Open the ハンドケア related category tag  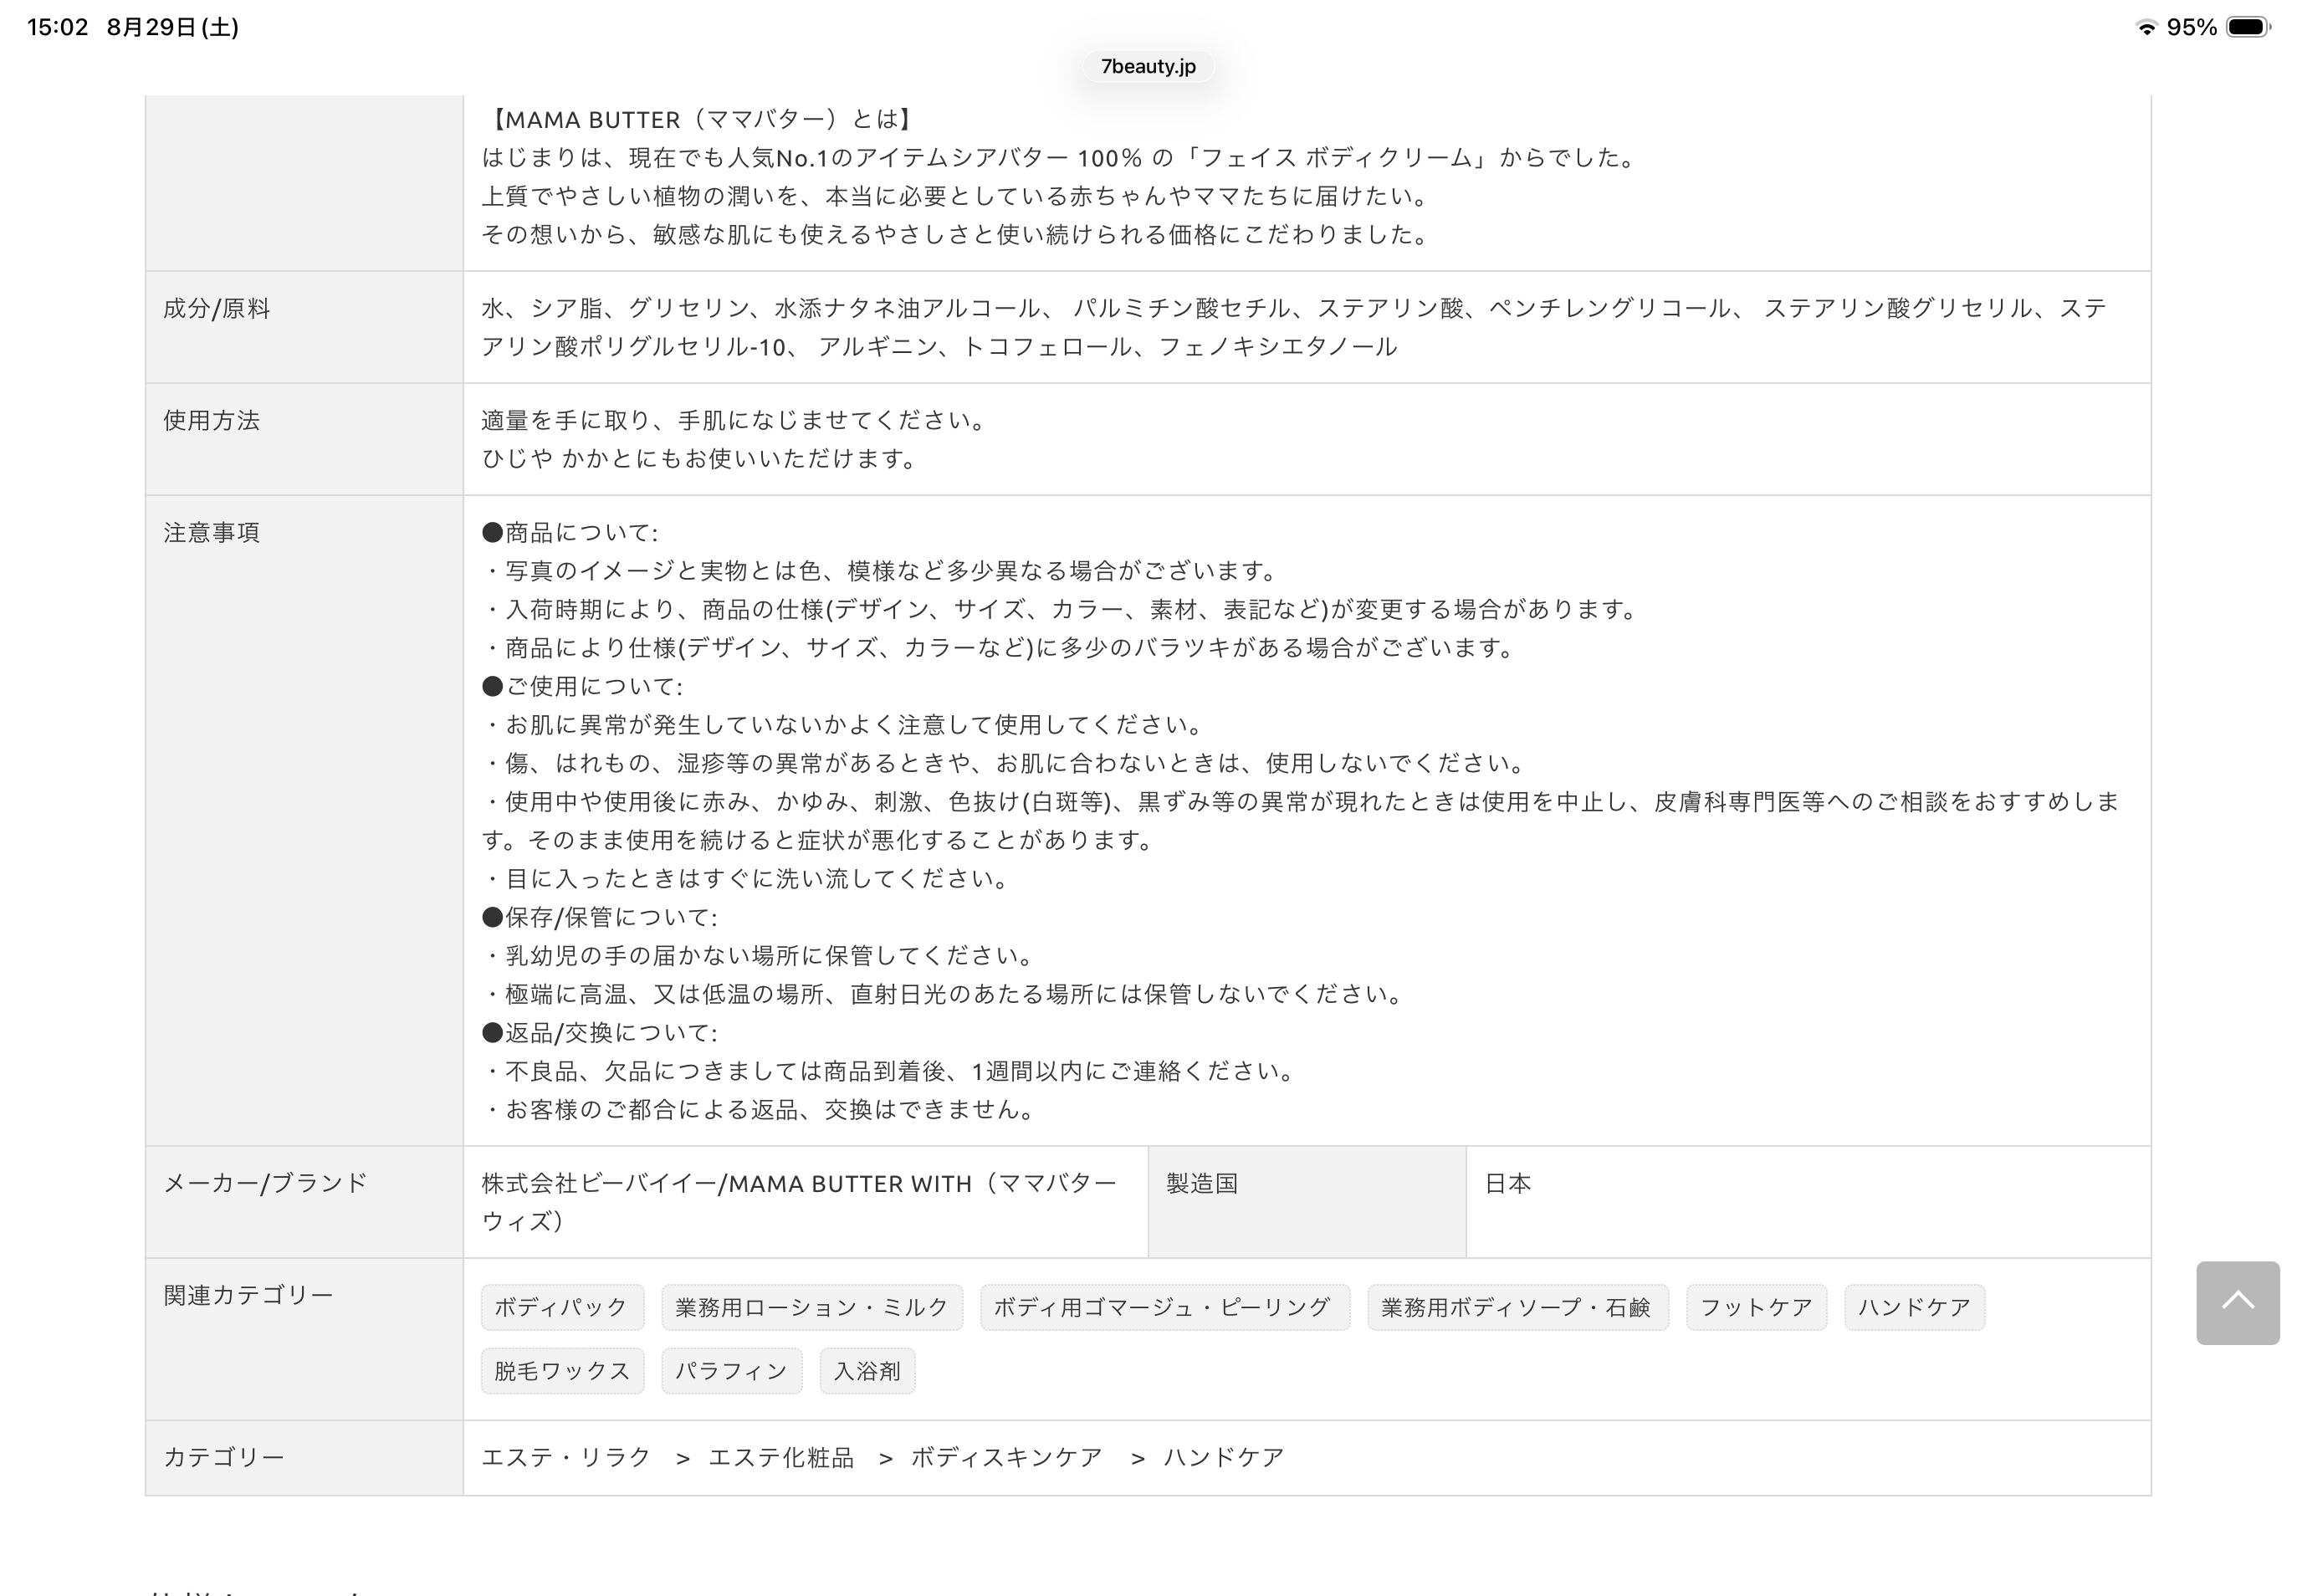click(1913, 1307)
